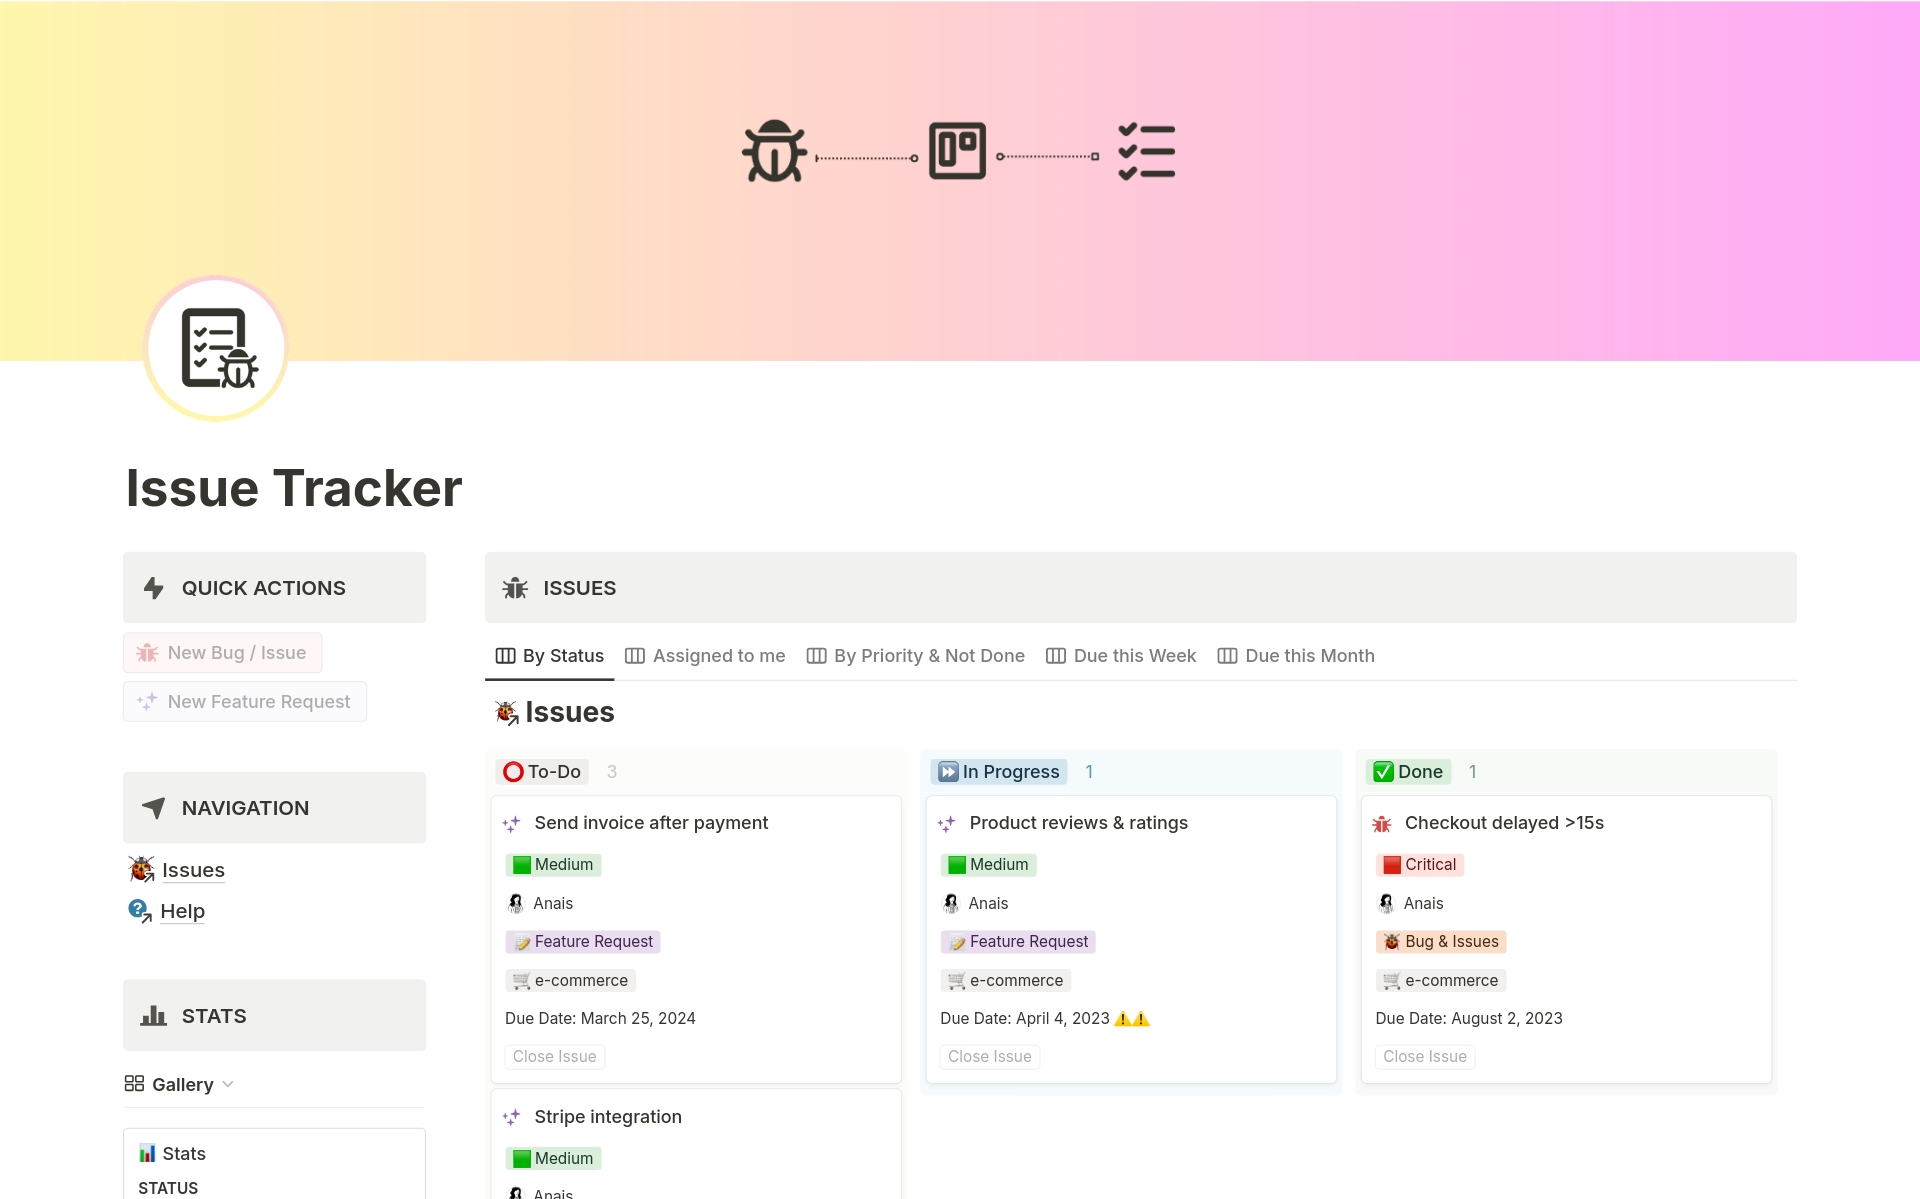The image size is (1920, 1199).
Task: Click the Help question mark icon
Action: (138, 910)
